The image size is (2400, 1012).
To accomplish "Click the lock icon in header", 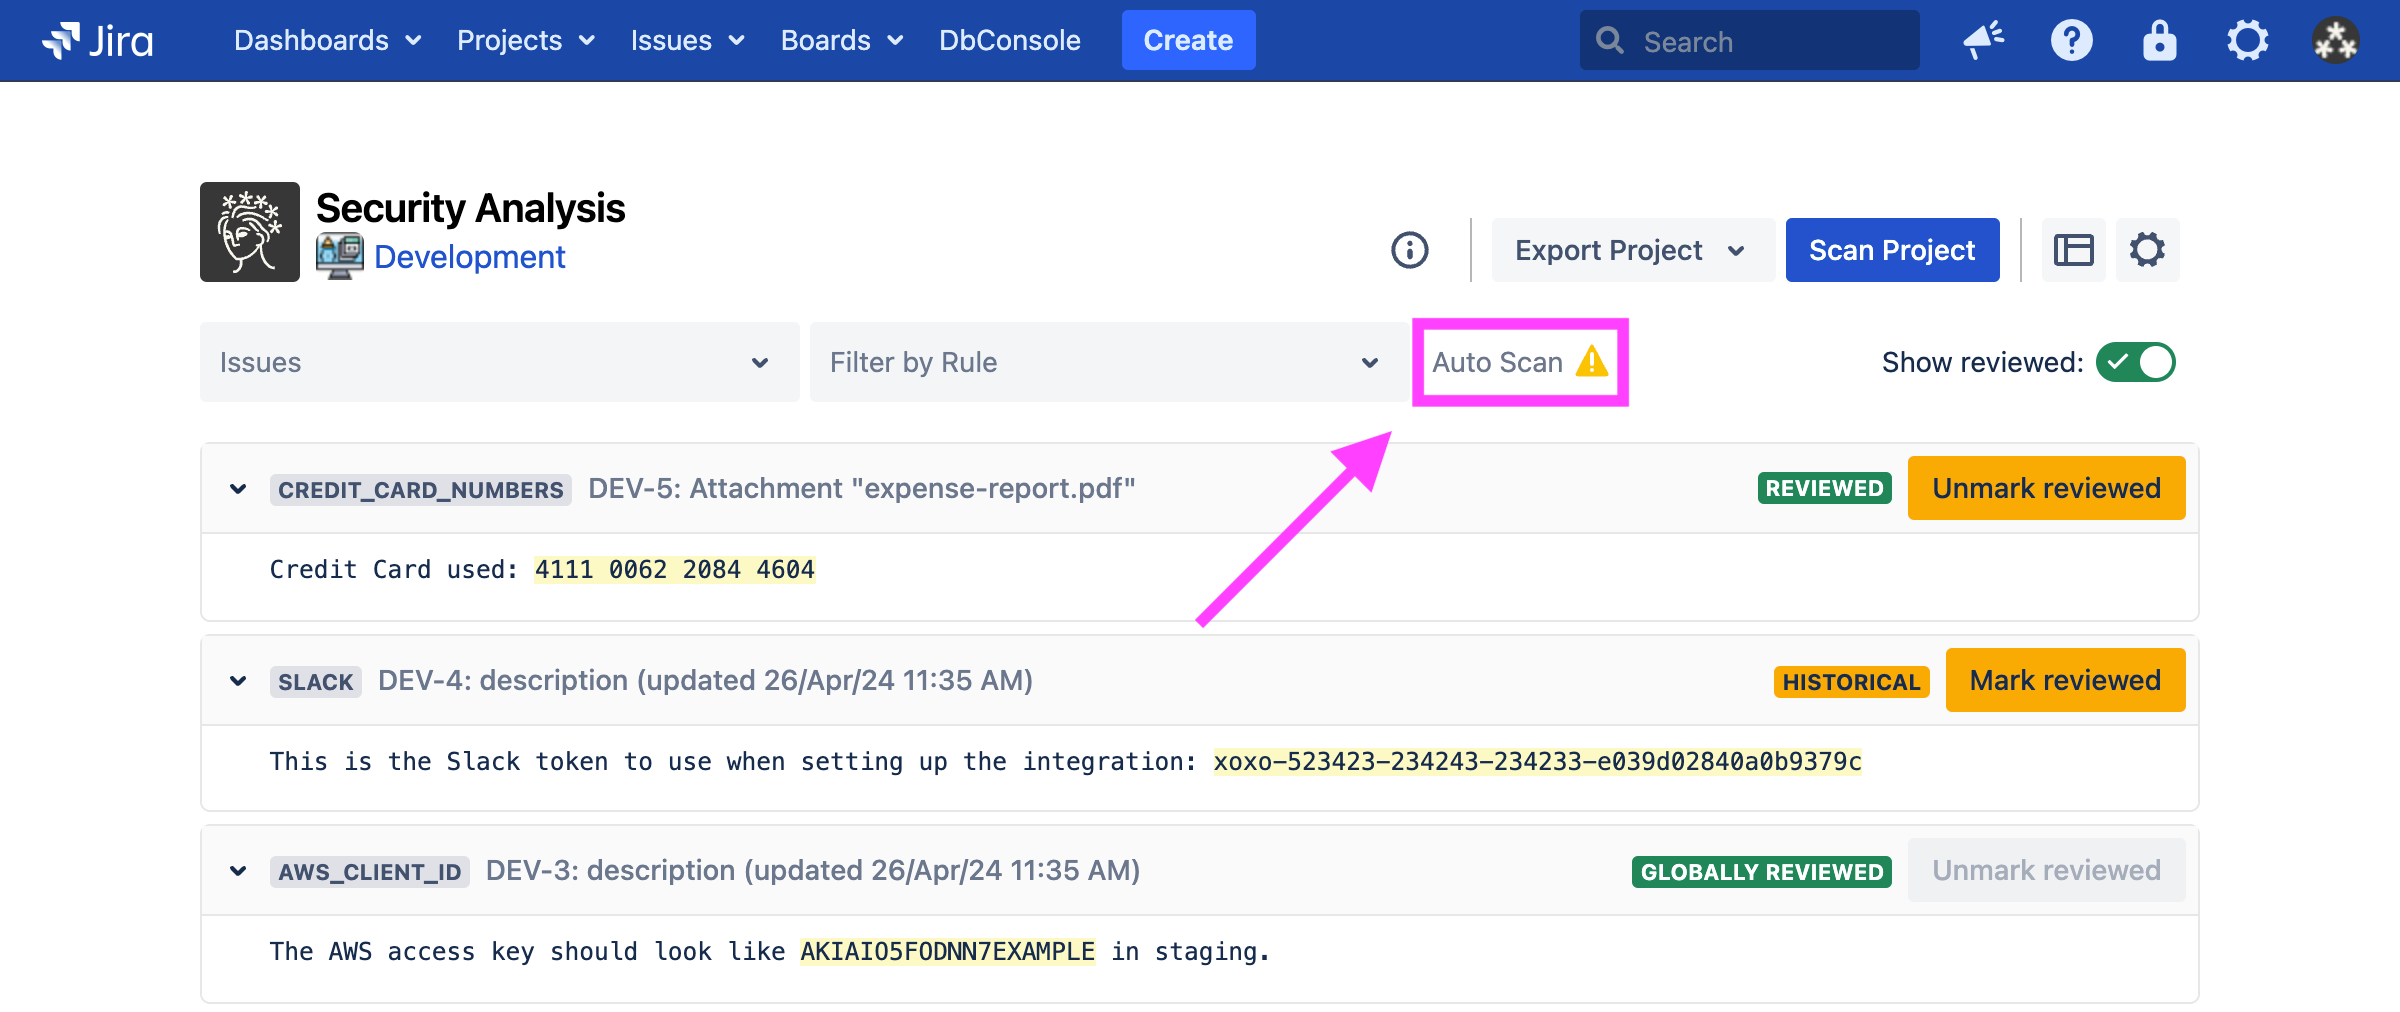I will (x=2159, y=41).
